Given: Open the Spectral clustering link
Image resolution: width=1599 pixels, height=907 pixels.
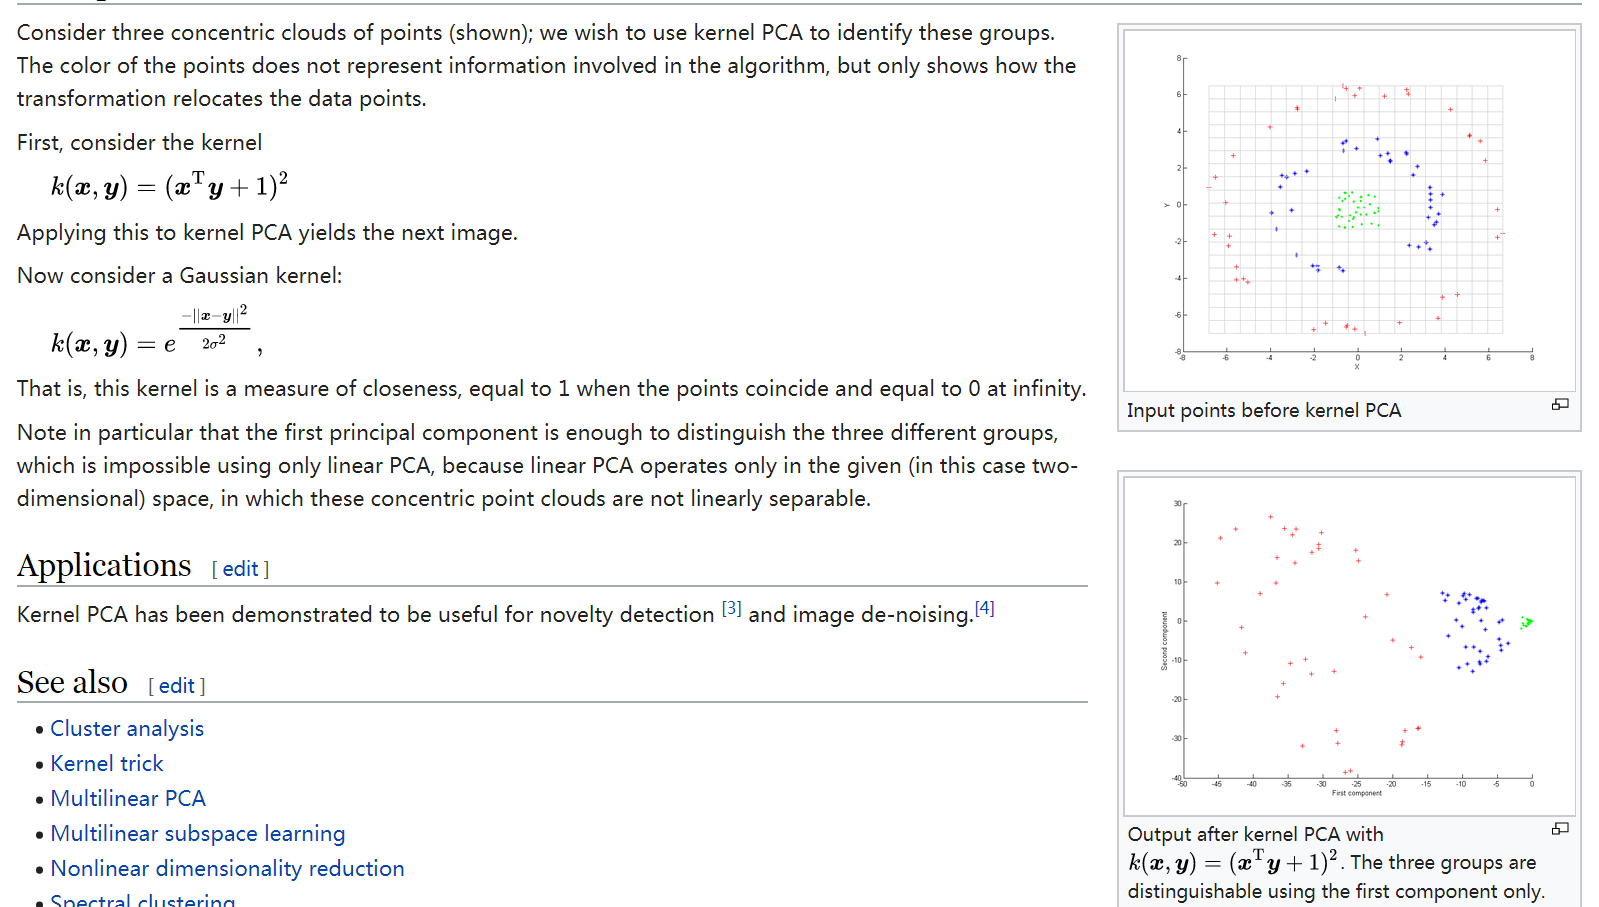Looking at the screenshot, I should pos(143,899).
